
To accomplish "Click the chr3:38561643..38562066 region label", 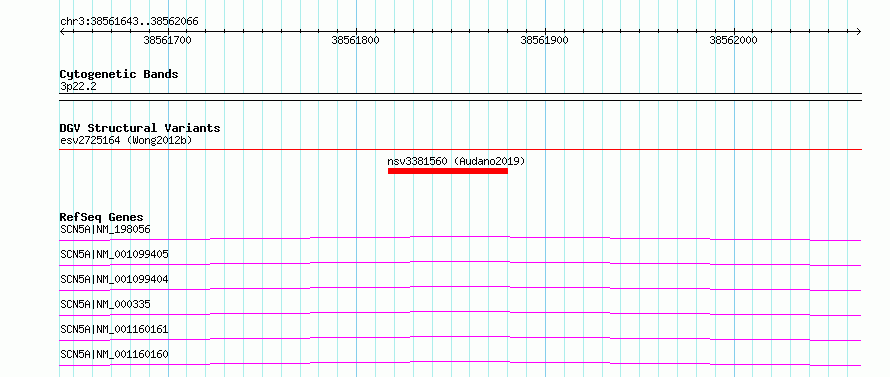I will (x=129, y=22).
